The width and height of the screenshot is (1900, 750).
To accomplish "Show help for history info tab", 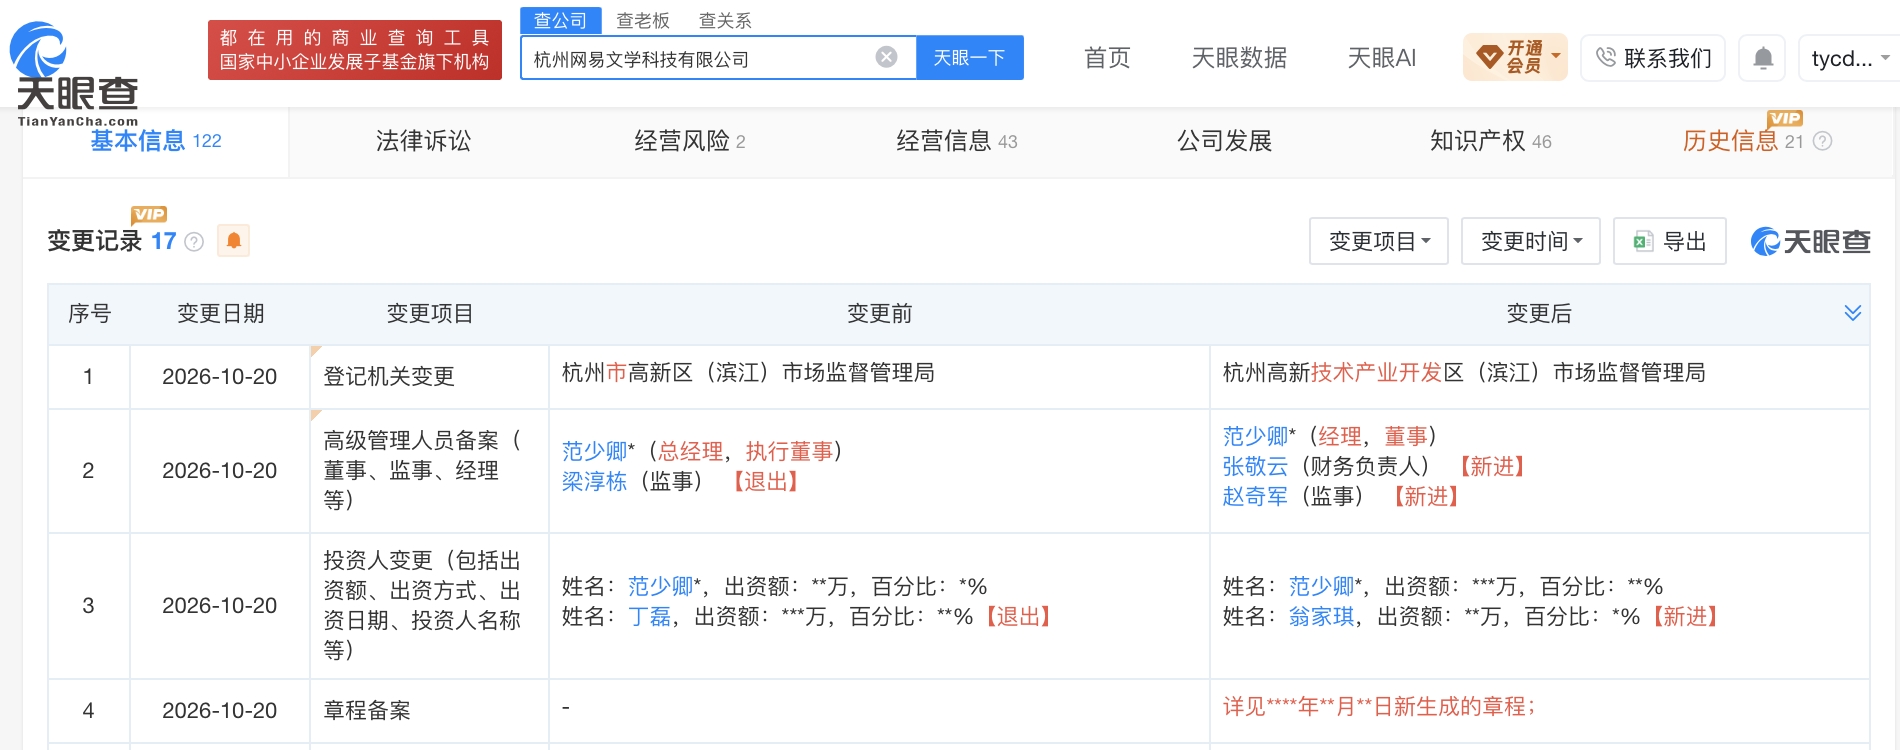I will coord(1823,141).
